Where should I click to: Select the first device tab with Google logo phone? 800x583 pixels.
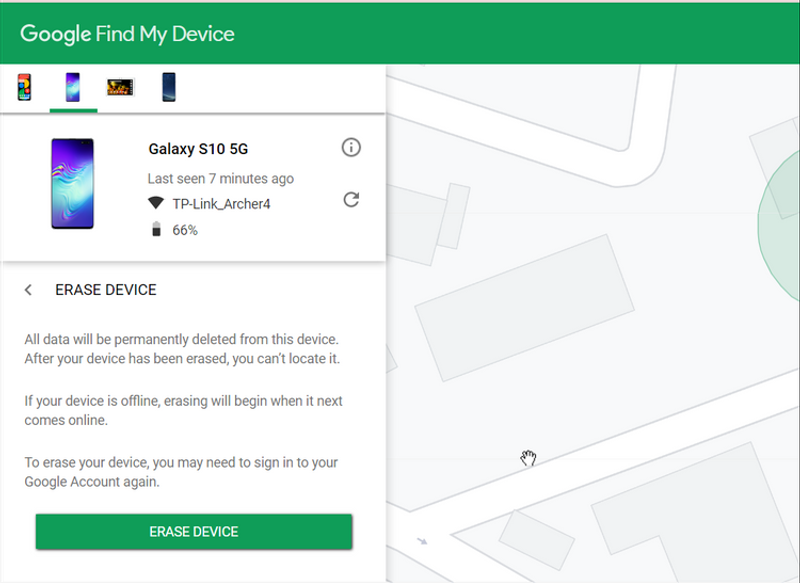coord(23,87)
